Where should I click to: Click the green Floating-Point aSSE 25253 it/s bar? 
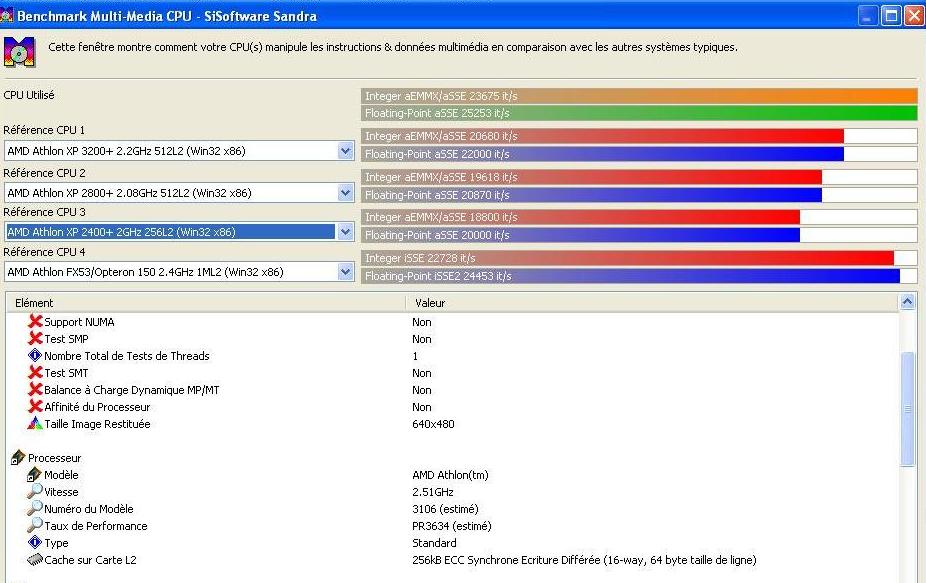pos(639,113)
